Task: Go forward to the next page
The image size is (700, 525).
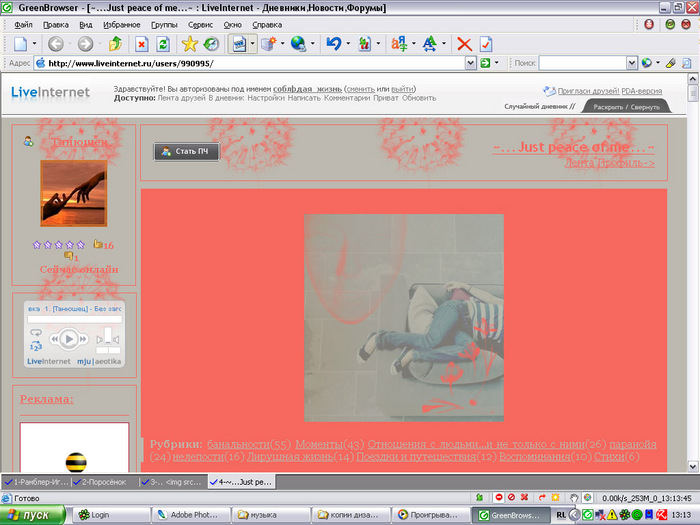Action: click(x=85, y=44)
